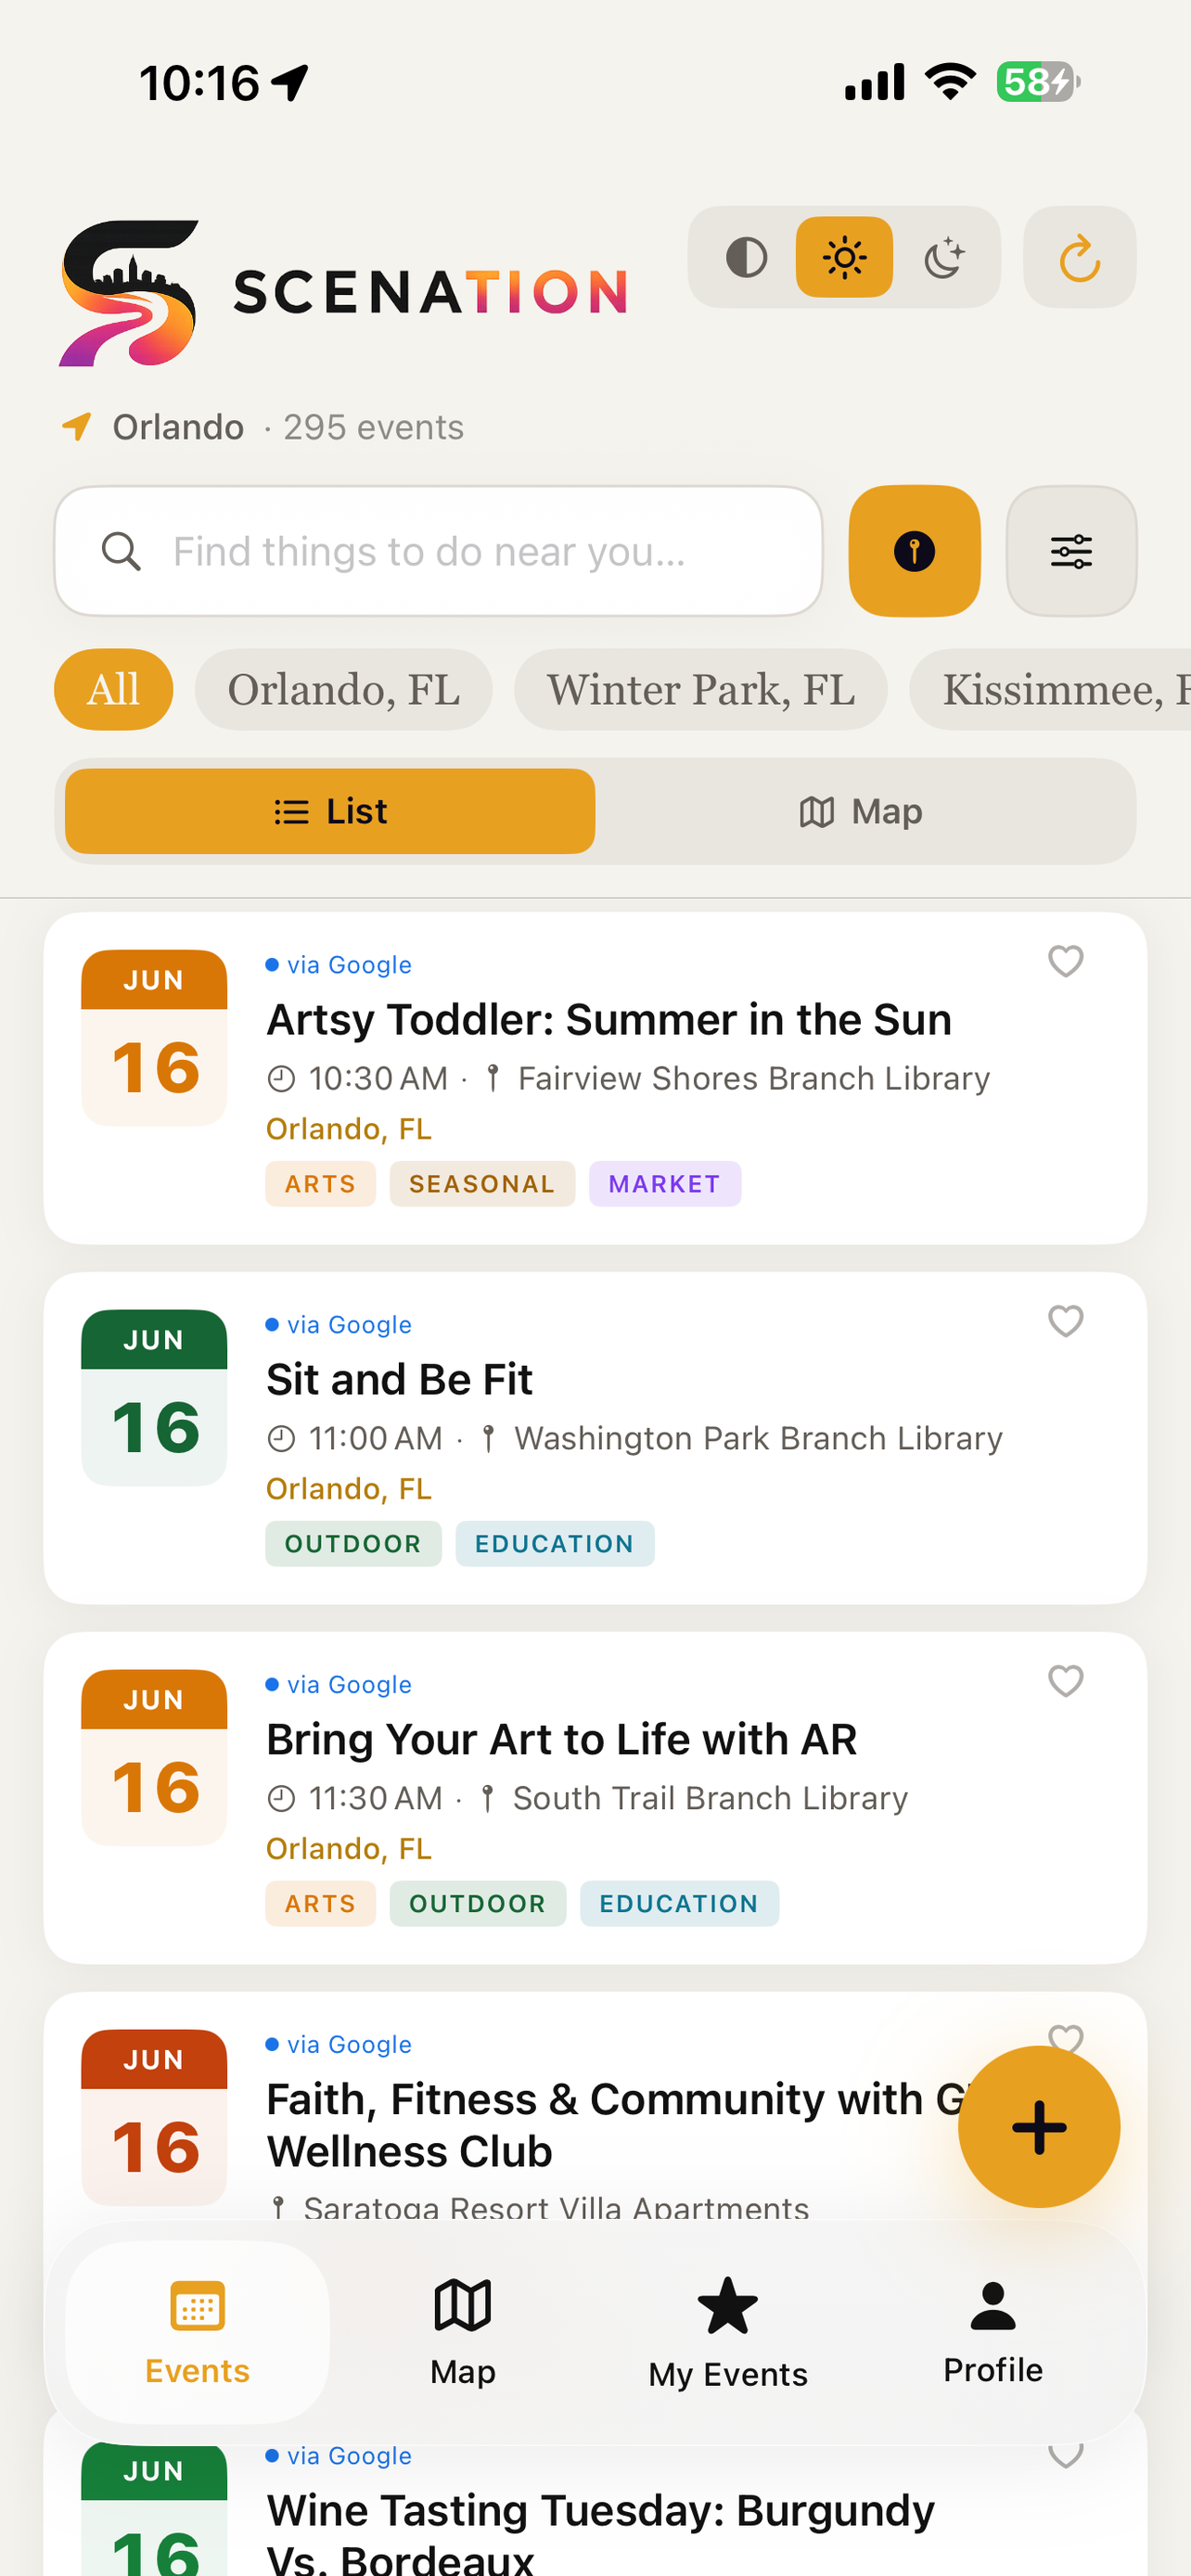Image resolution: width=1191 pixels, height=2576 pixels.
Task: Tap the refresh events icon
Action: click(x=1079, y=257)
